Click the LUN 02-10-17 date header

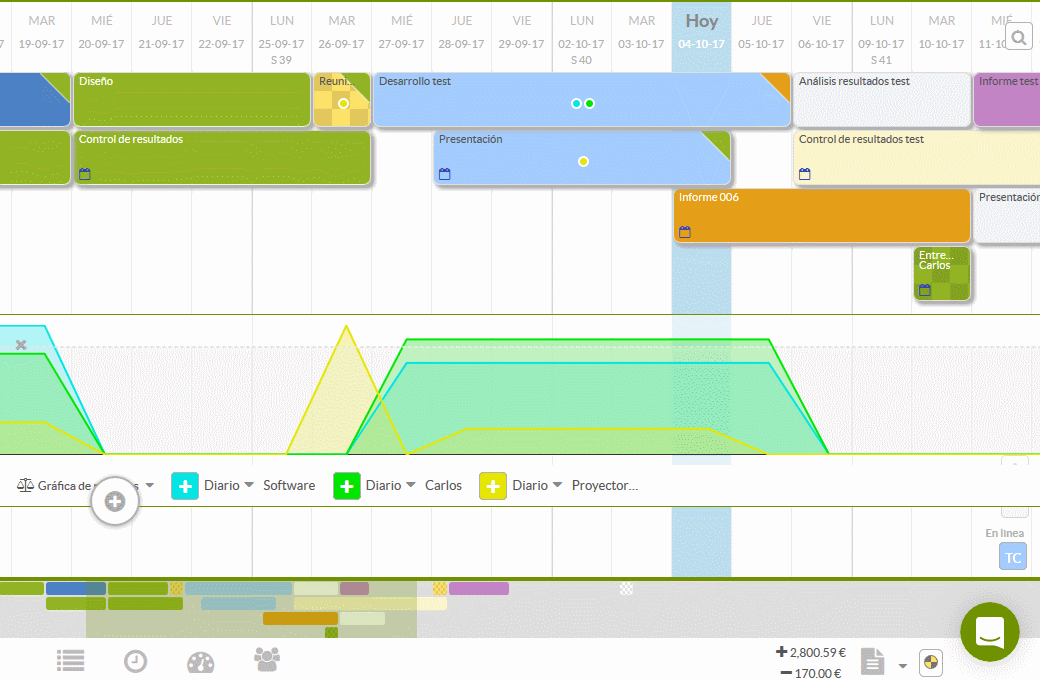(x=581, y=30)
